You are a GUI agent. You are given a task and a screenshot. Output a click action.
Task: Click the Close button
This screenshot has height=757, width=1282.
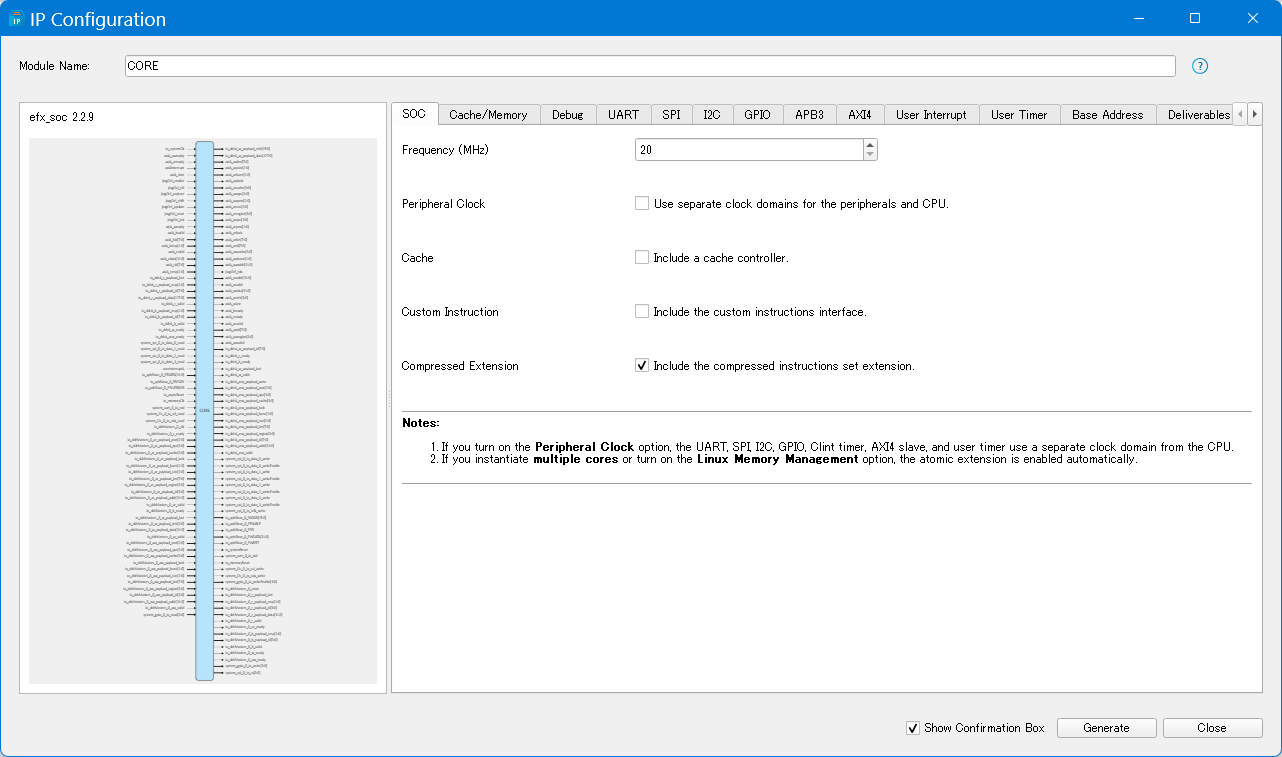(1212, 728)
